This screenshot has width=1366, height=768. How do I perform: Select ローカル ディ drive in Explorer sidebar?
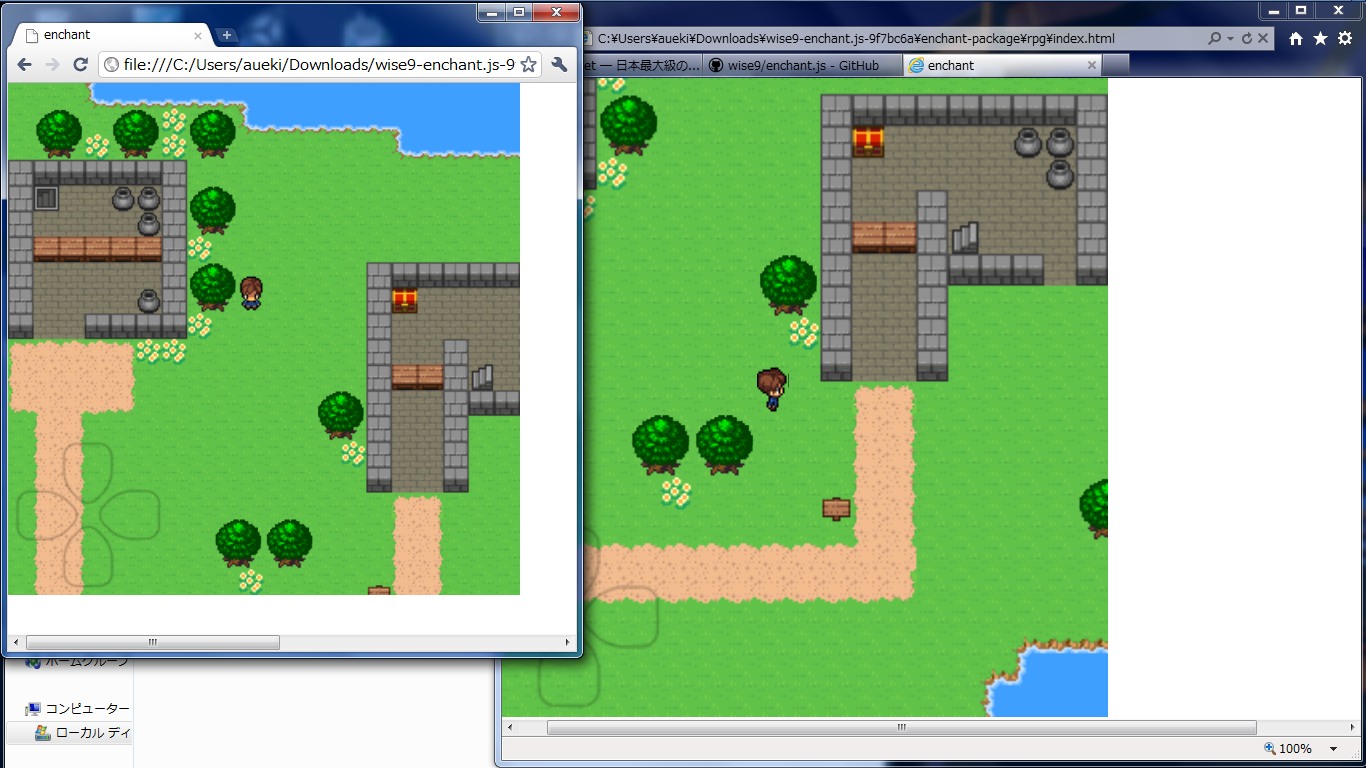point(84,733)
